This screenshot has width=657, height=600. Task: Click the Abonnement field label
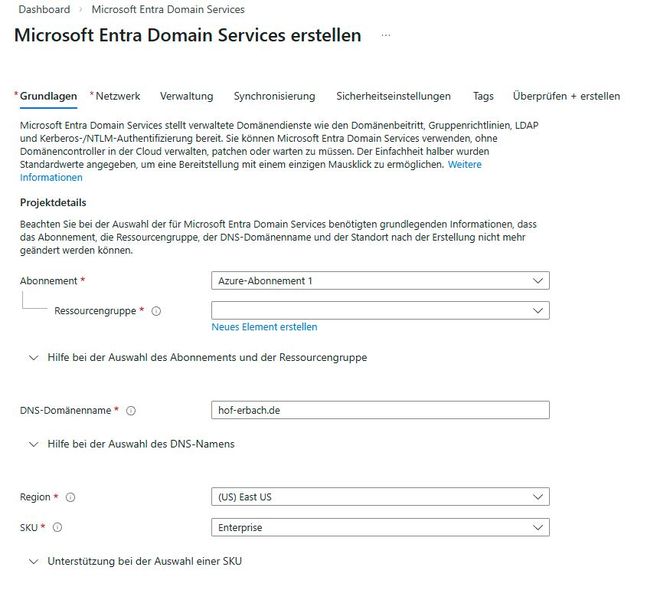(49, 281)
